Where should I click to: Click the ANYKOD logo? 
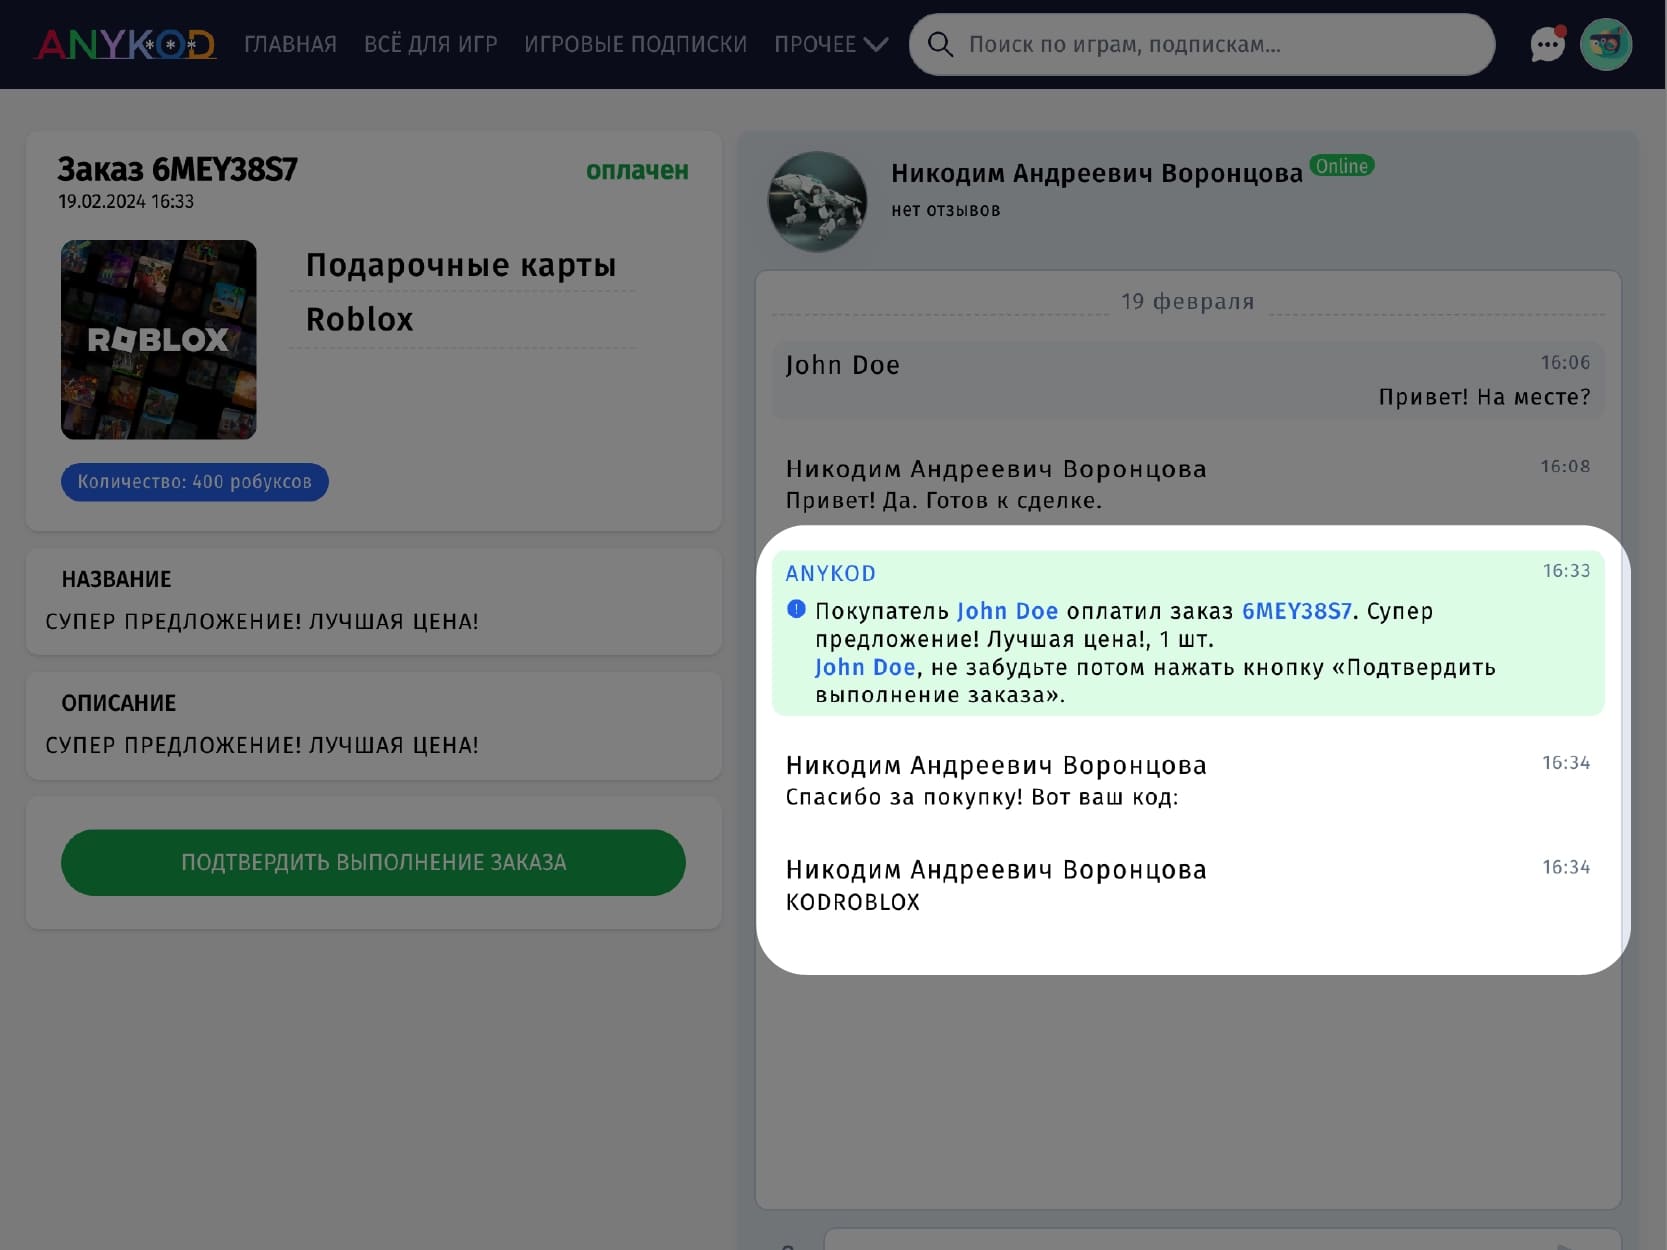(x=125, y=44)
